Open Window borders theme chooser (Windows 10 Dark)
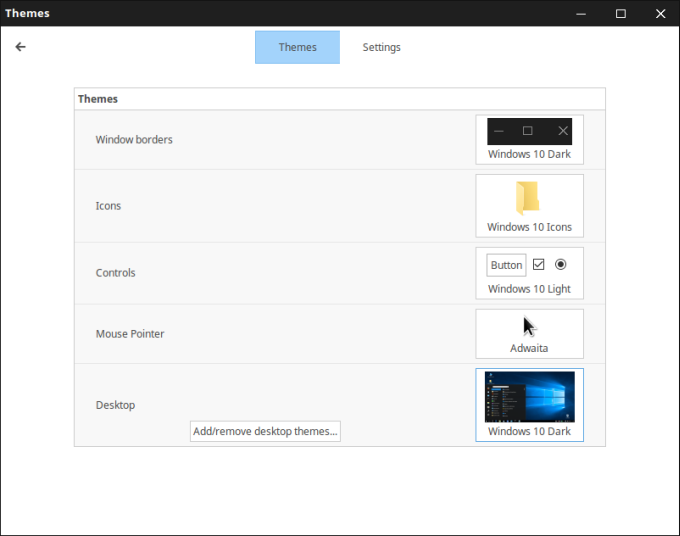Viewport: 680px width, 536px height. point(530,140)
